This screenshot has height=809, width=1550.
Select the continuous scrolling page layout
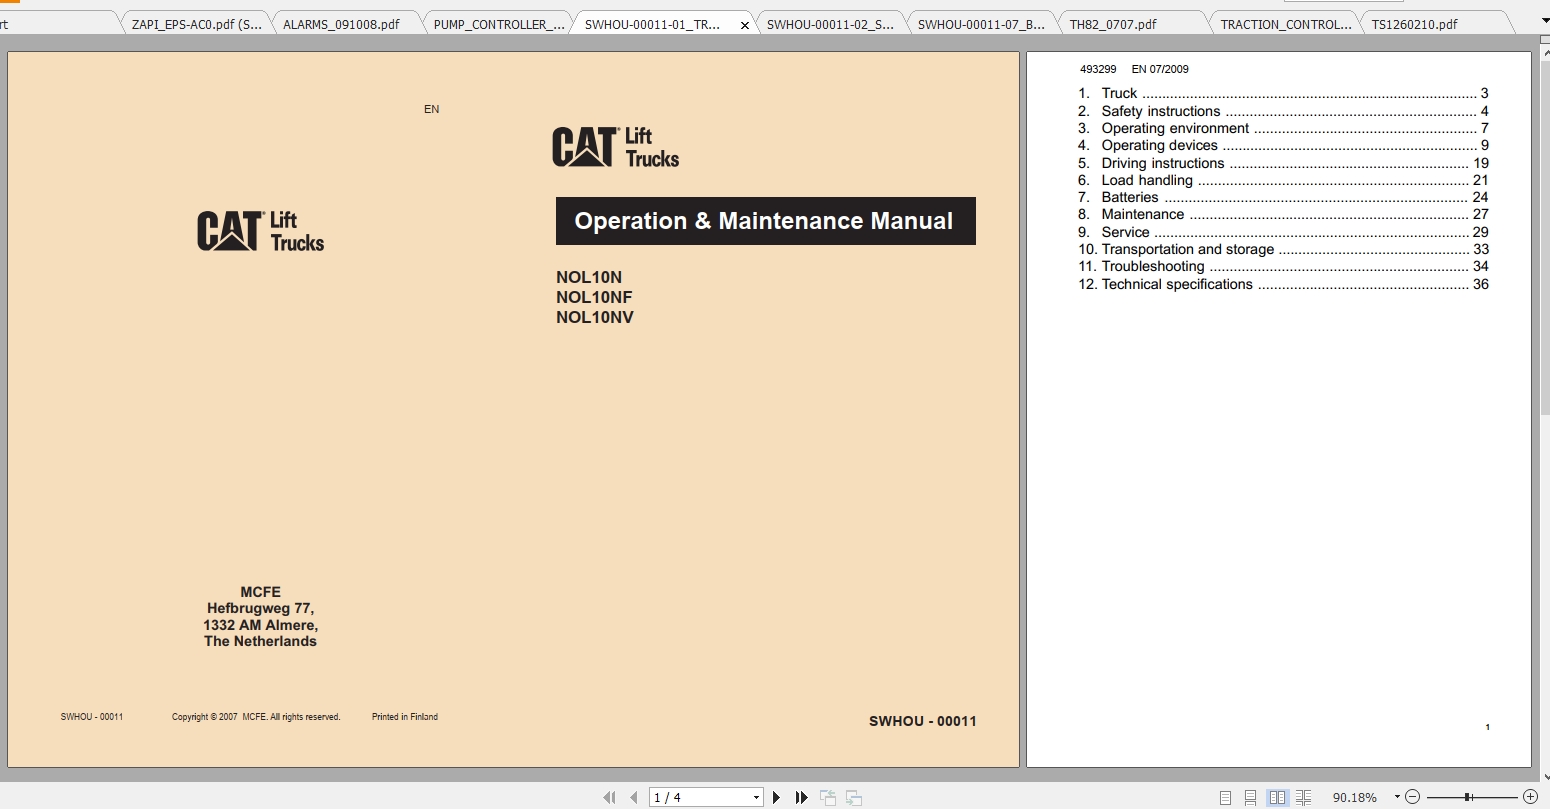1250,796
